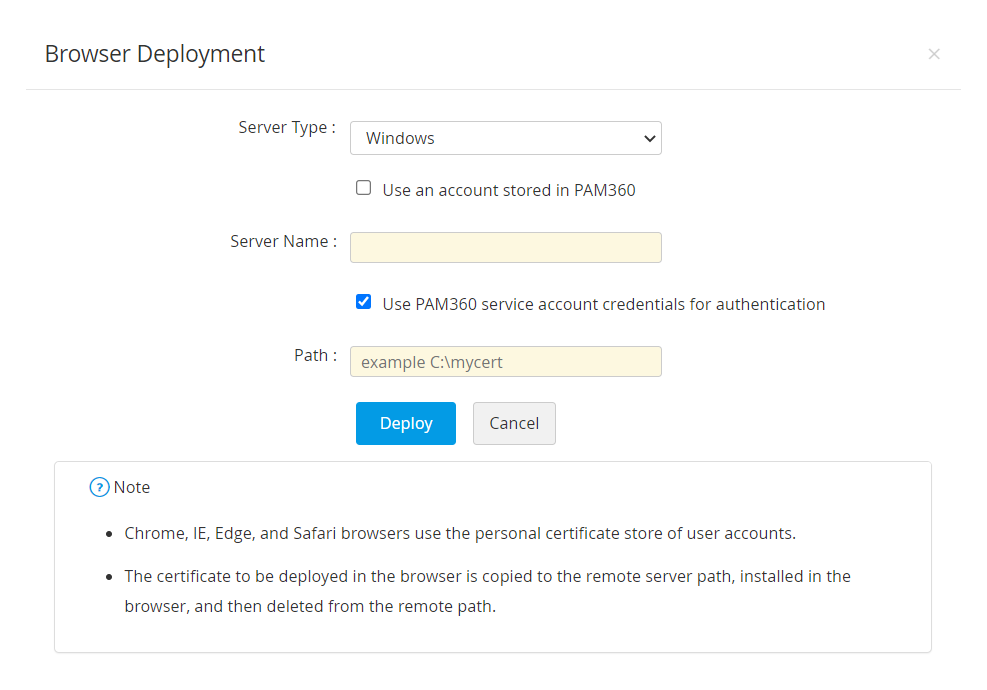The width and height of the screenshot is (987, 690).
Task: Uncheck the PAM360 service account credentials checkbox
Action: tap(364, 302)
